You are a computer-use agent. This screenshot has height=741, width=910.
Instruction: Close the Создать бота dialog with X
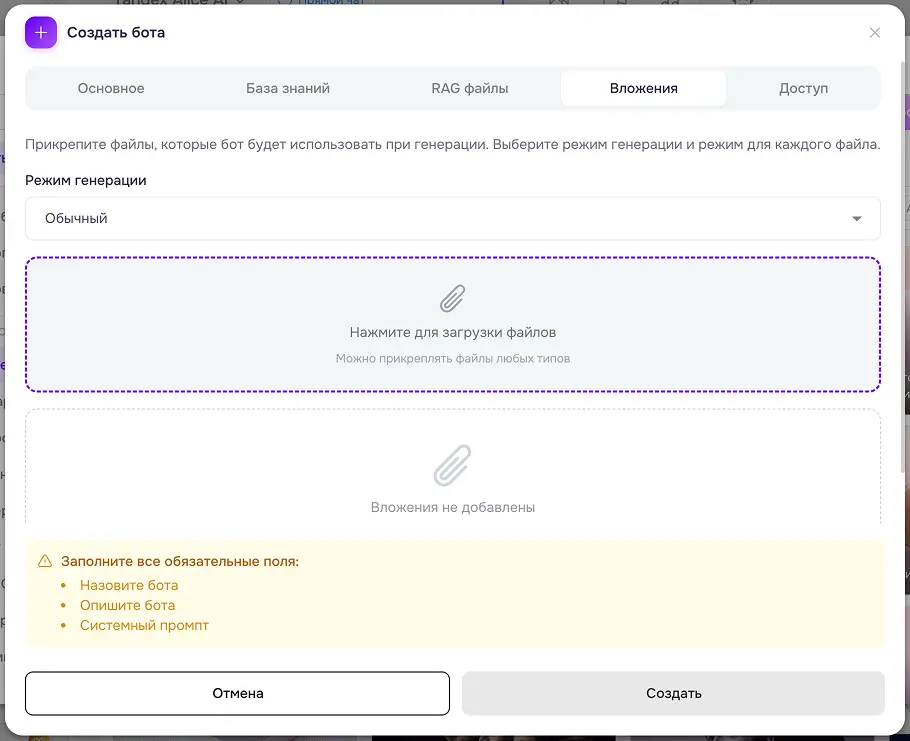[875, 32]
